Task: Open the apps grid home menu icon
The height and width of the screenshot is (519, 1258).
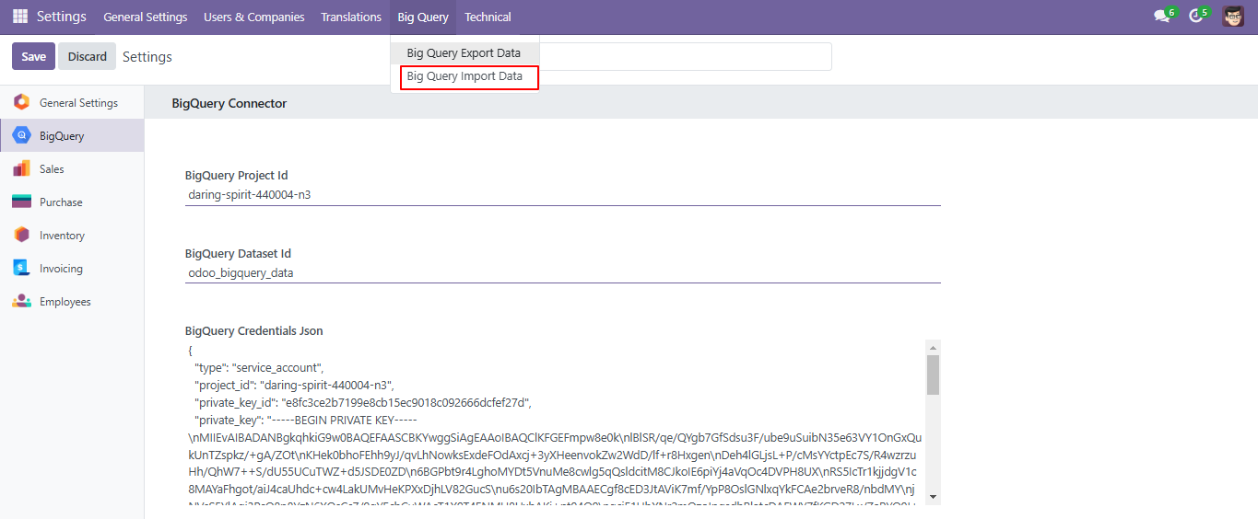Action: point(20,17)
